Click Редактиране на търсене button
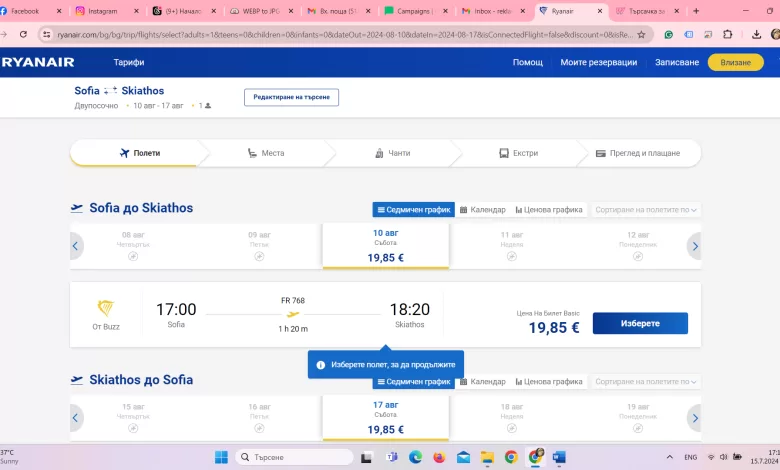This screenshot has height=470, width=780. click(292, 97)
